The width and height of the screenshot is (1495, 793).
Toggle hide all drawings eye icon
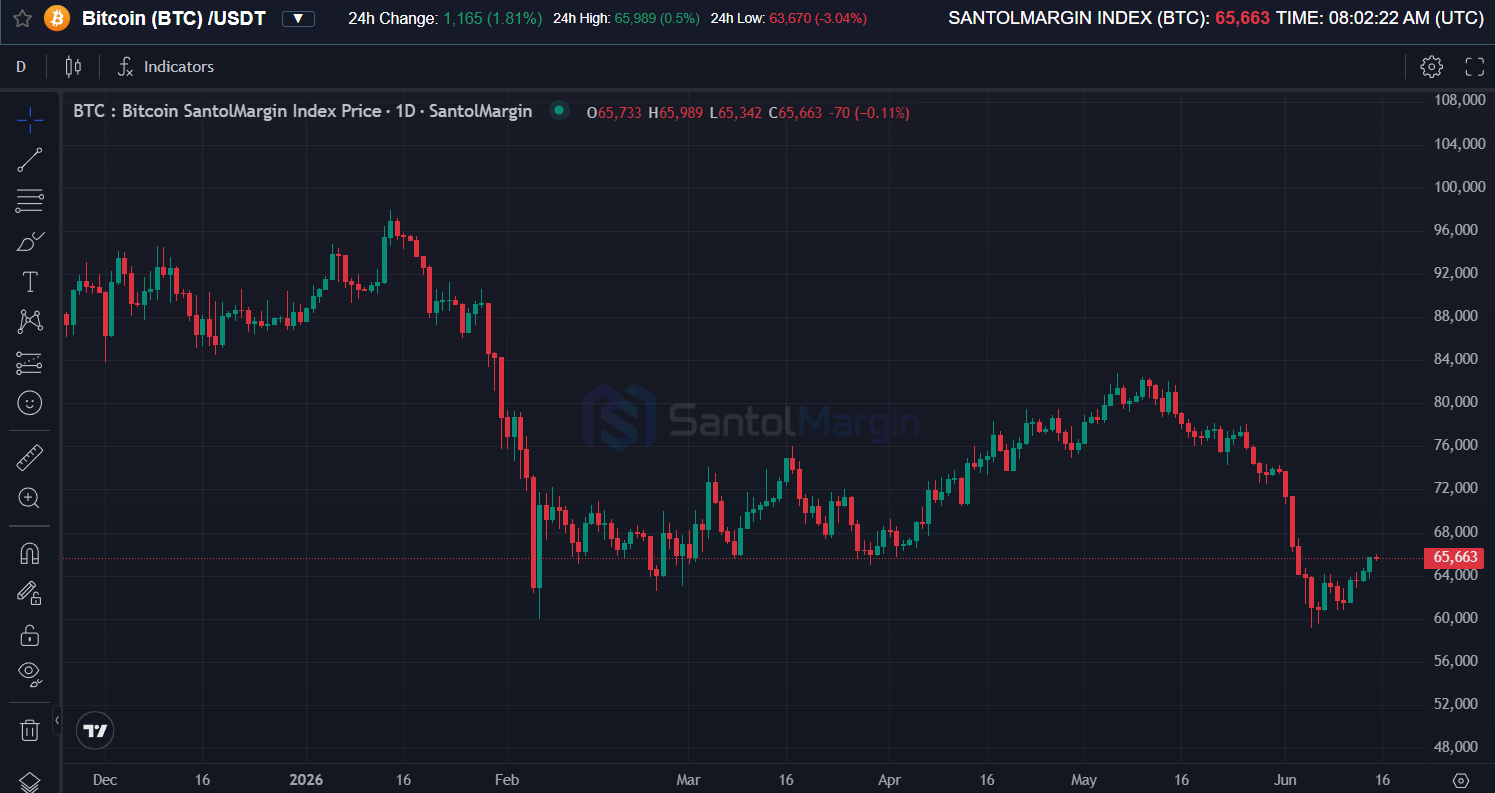(30, 674)
